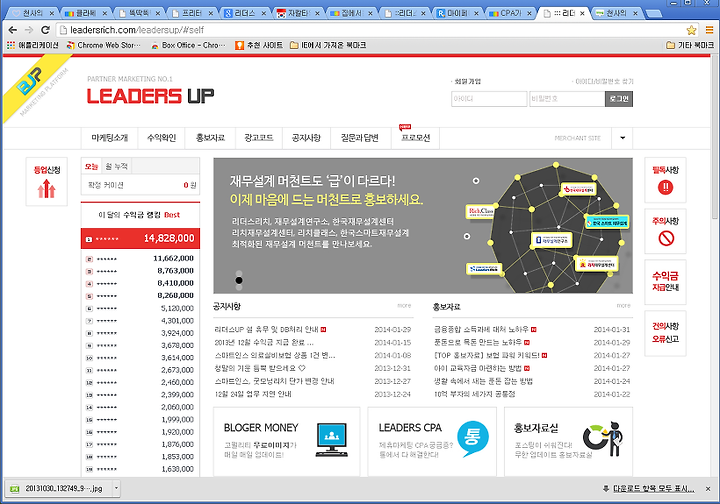The width and height of the screenshot is (720, 504).
Task: Bookmark this page with the star icon
Action: pyautogui.click(x=691, y=30)
